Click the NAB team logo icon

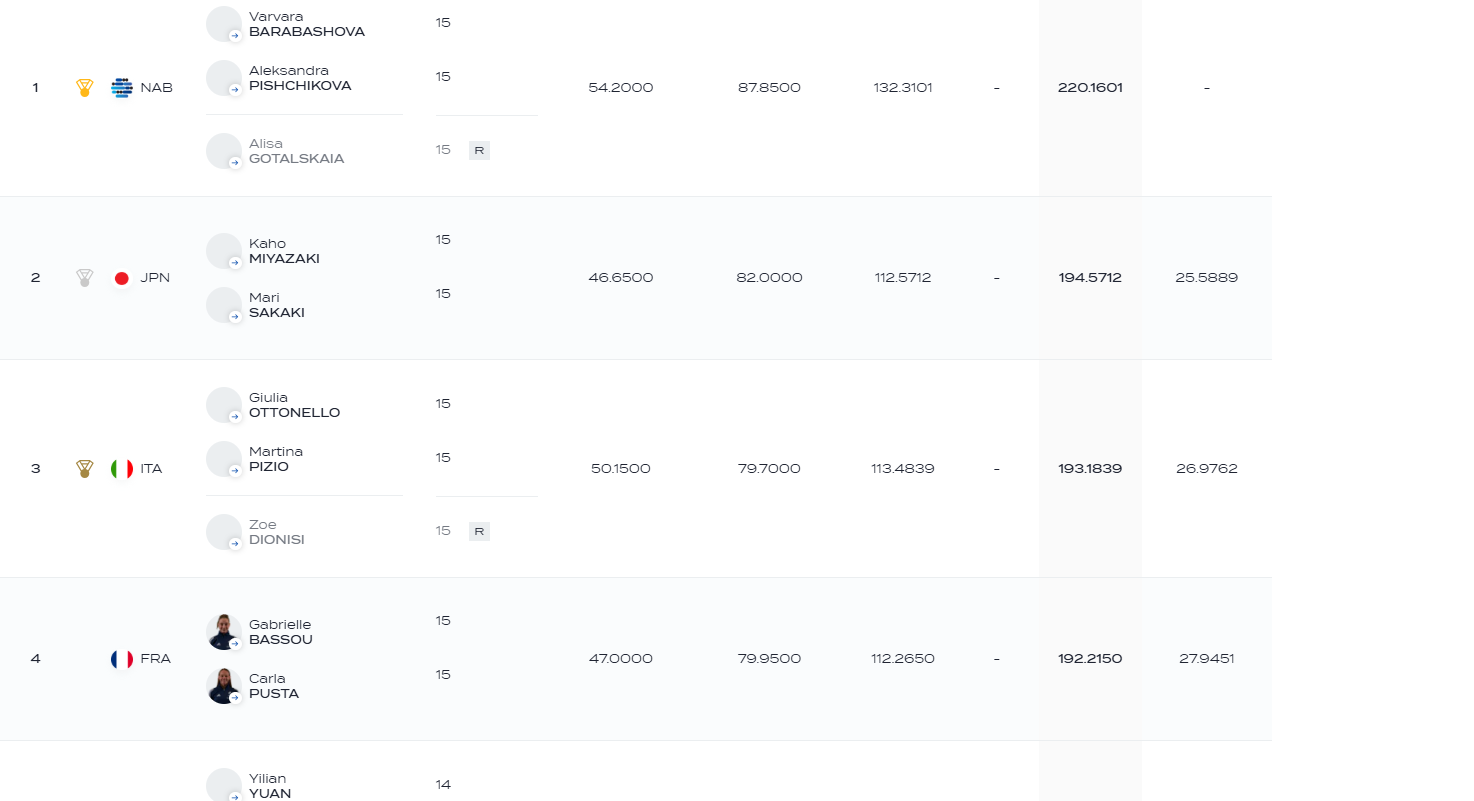122,88
